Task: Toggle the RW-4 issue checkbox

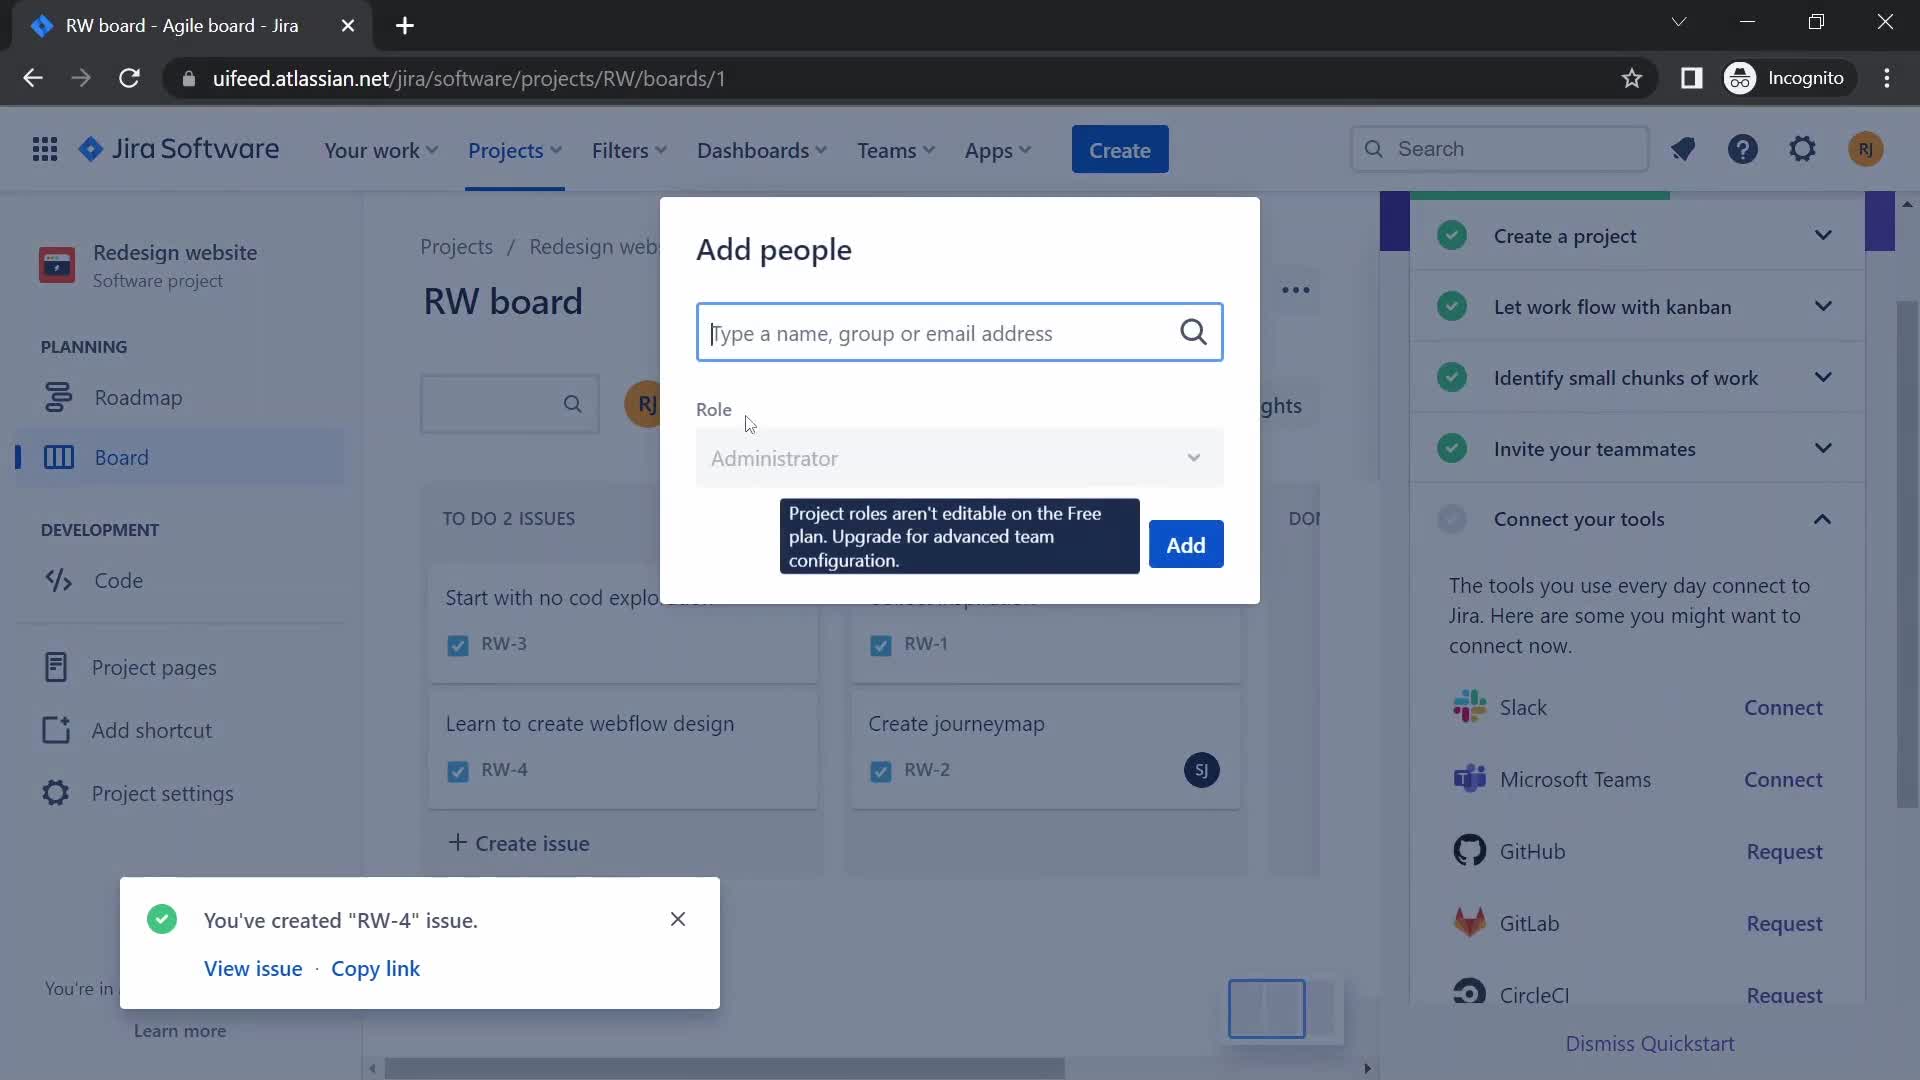Action: pyautogui.click(x=458, y=770)
